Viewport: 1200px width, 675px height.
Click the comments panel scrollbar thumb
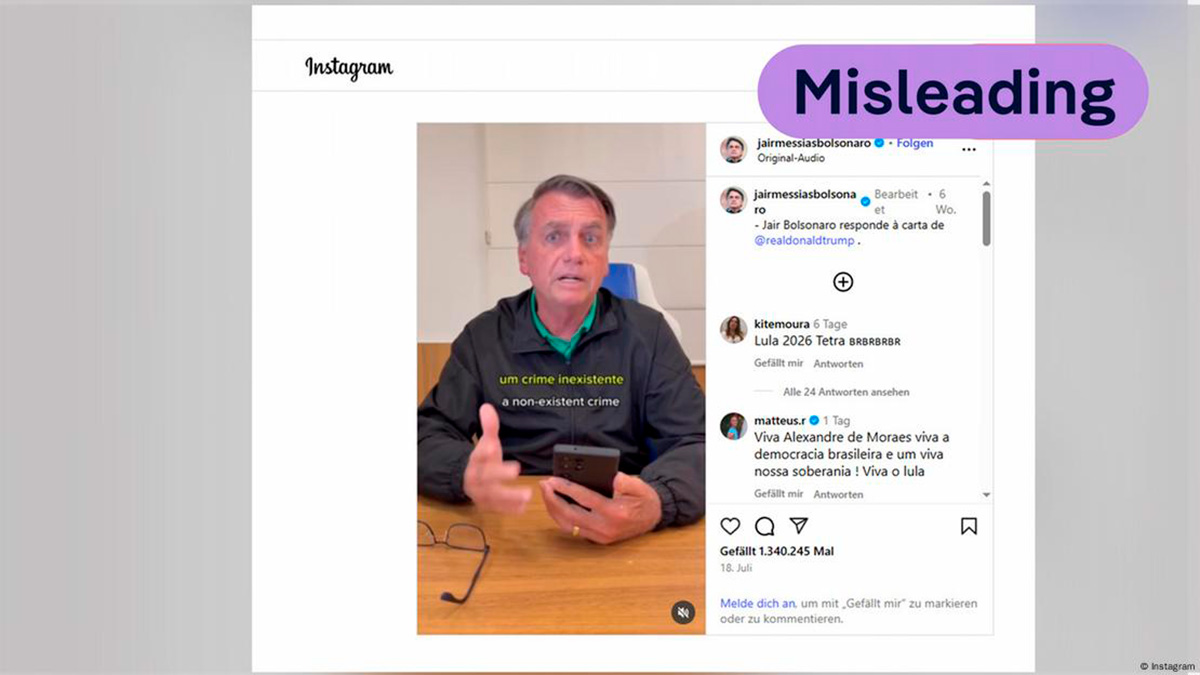[x=987, y=218]
